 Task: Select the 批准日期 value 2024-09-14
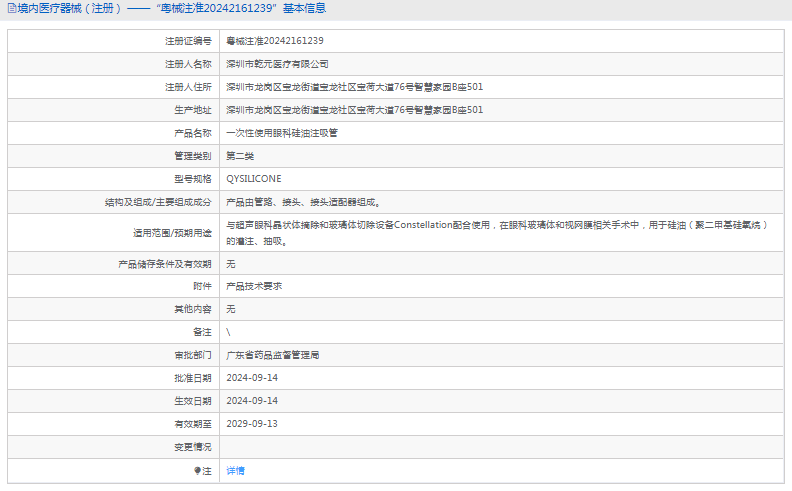[x=252, y=378]
